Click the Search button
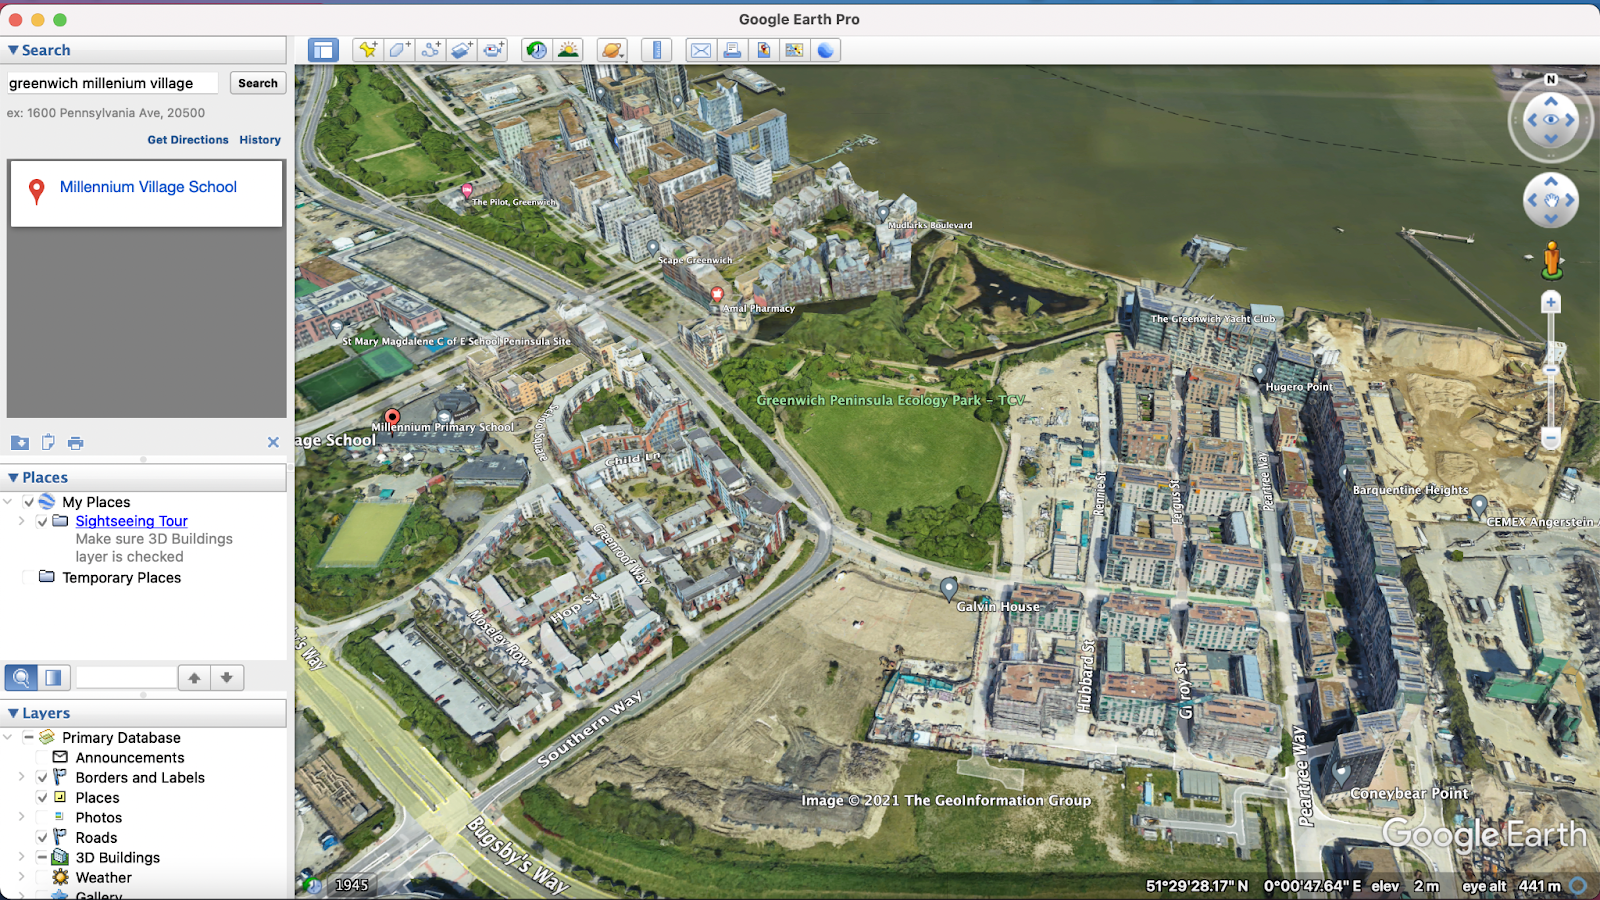Viewport: 1600px width, 900px height. pos(258,83)
